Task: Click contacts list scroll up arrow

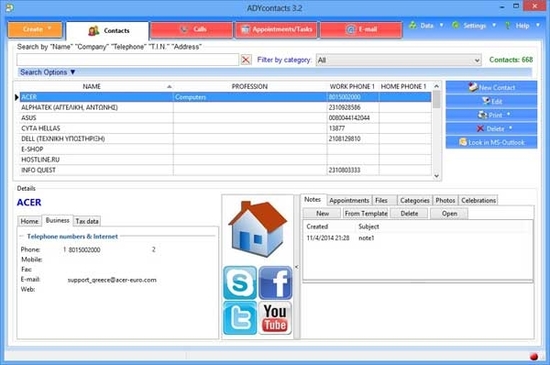Action: point(436,86)
